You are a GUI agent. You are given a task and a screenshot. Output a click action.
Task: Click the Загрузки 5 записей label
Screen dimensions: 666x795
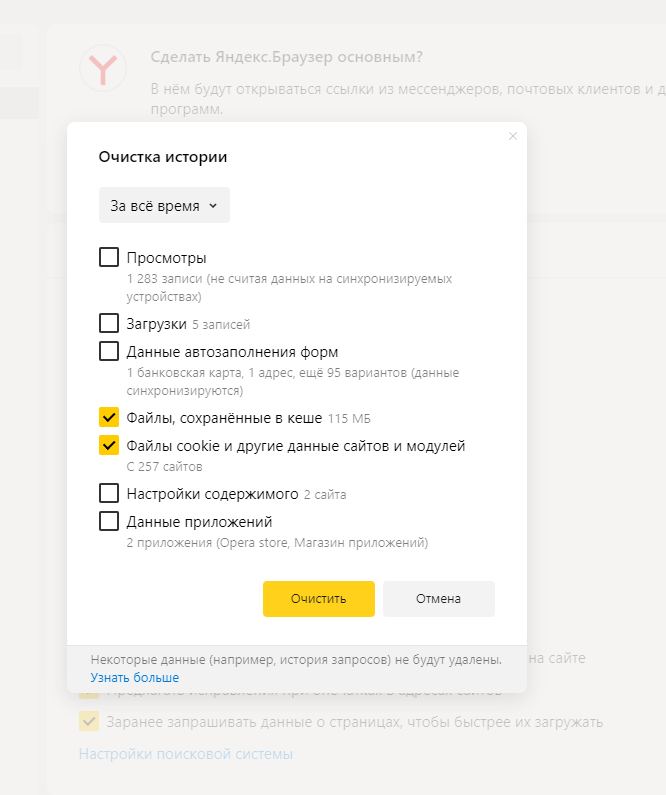tap(188, 324)
